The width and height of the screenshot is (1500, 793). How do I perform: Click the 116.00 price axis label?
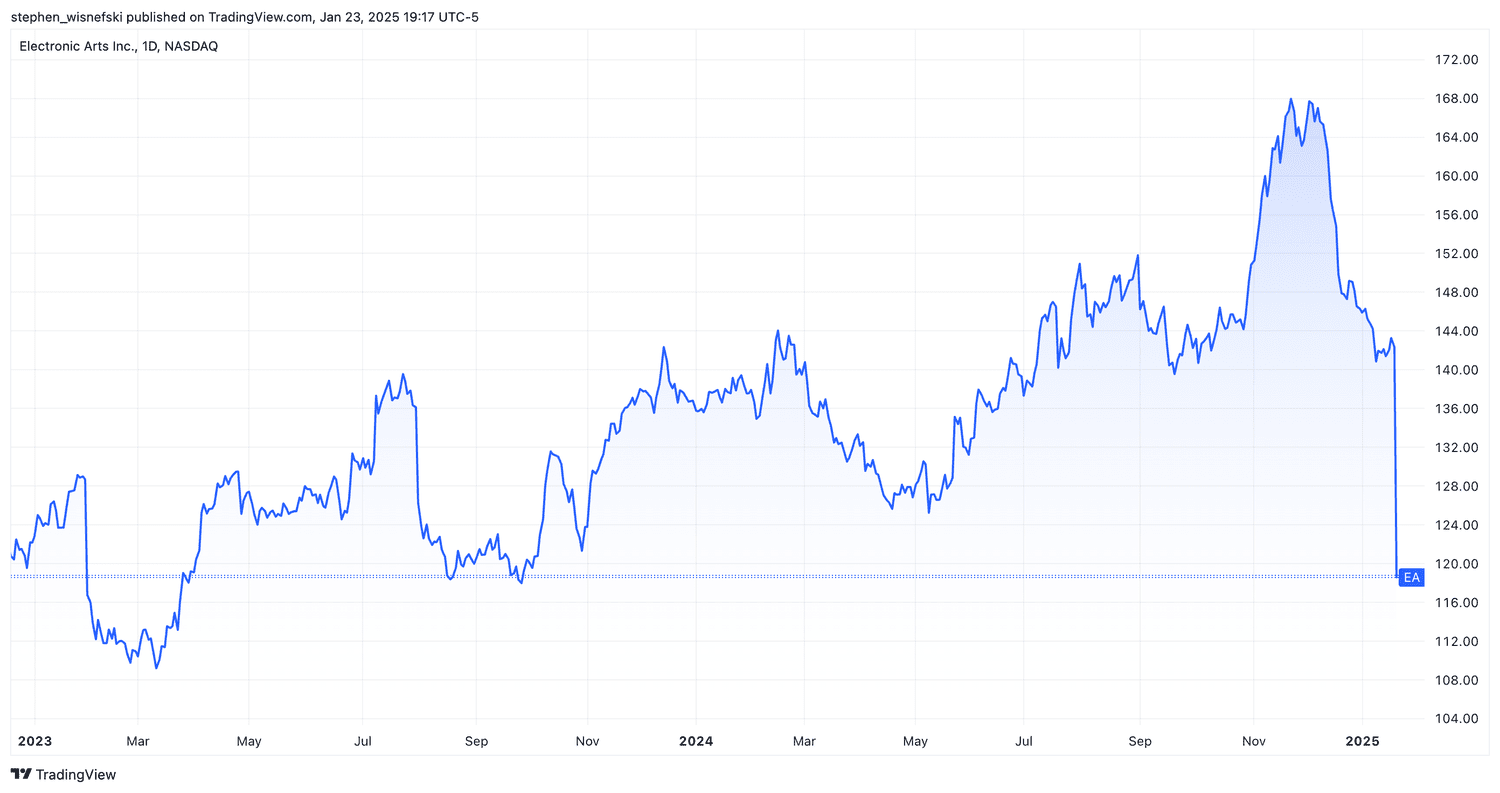1457,603
